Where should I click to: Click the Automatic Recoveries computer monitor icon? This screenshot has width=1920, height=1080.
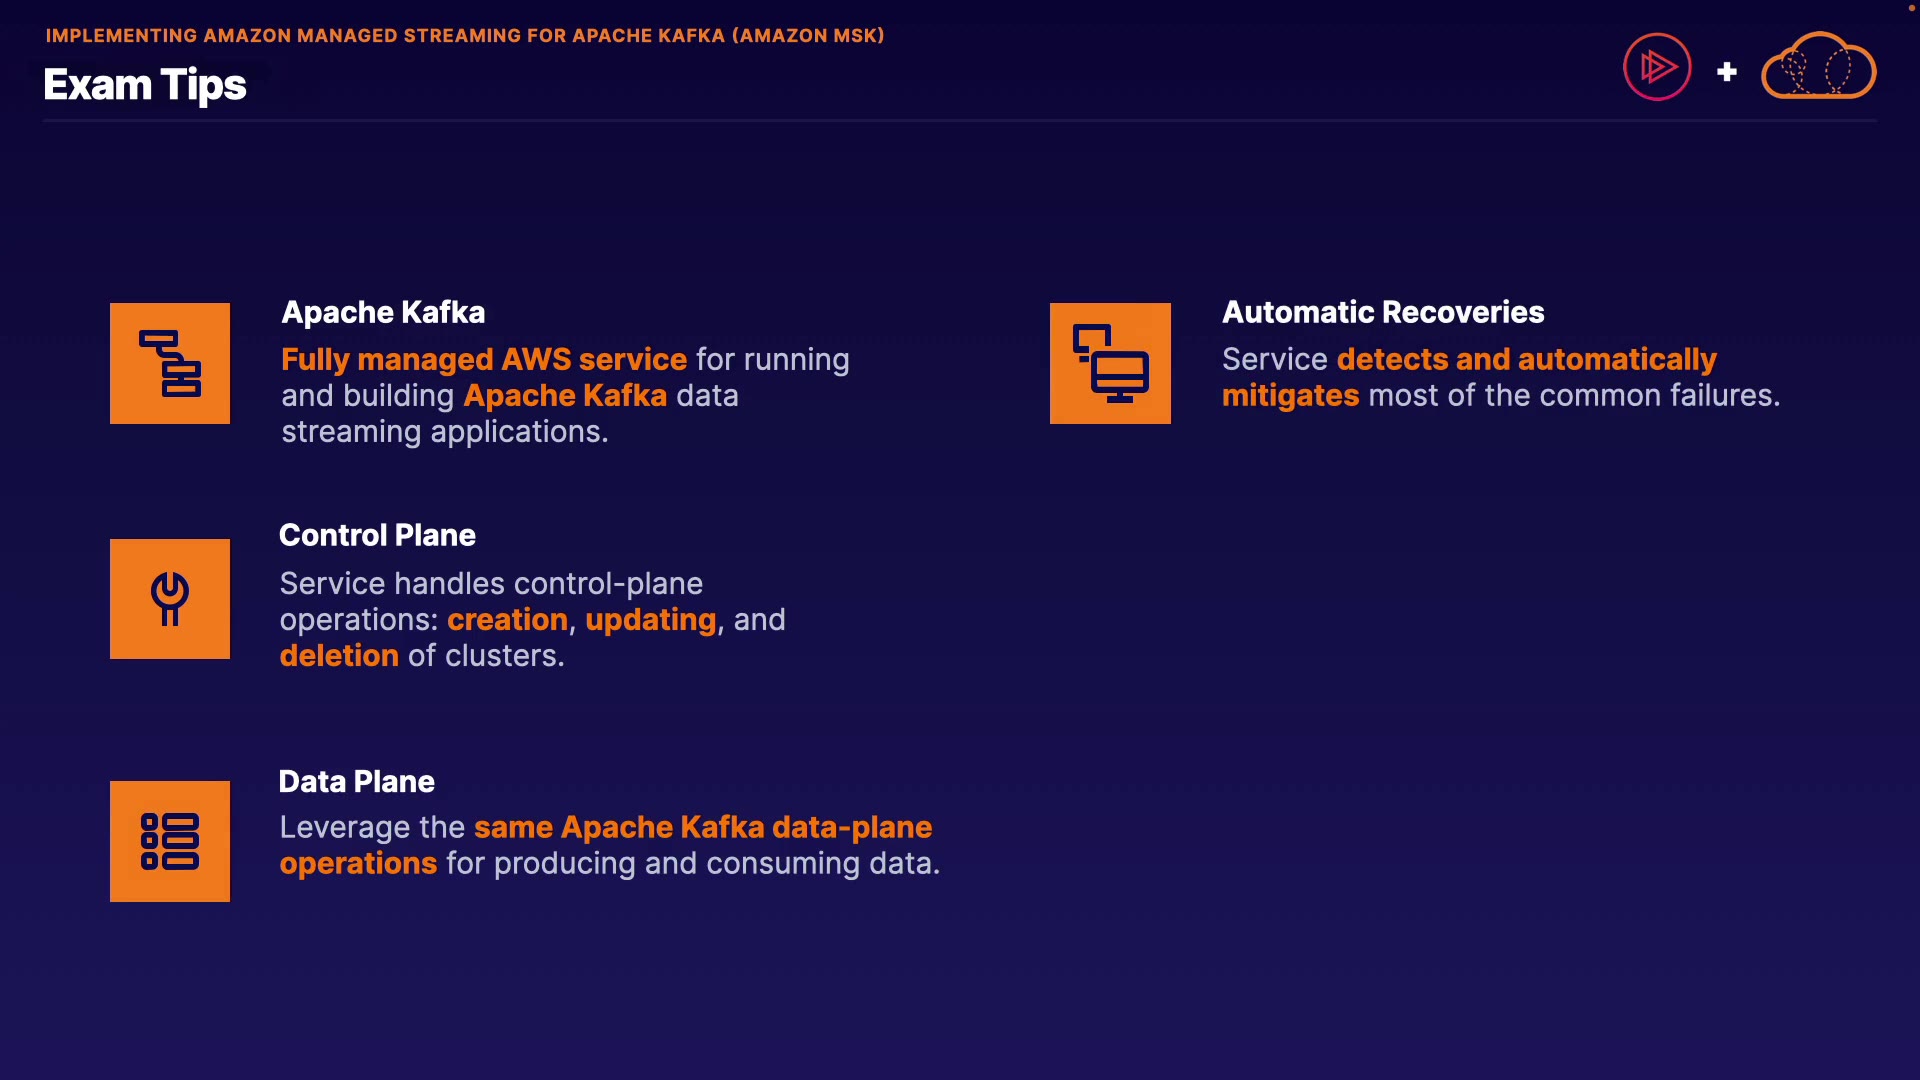[x=1110, y=363]
